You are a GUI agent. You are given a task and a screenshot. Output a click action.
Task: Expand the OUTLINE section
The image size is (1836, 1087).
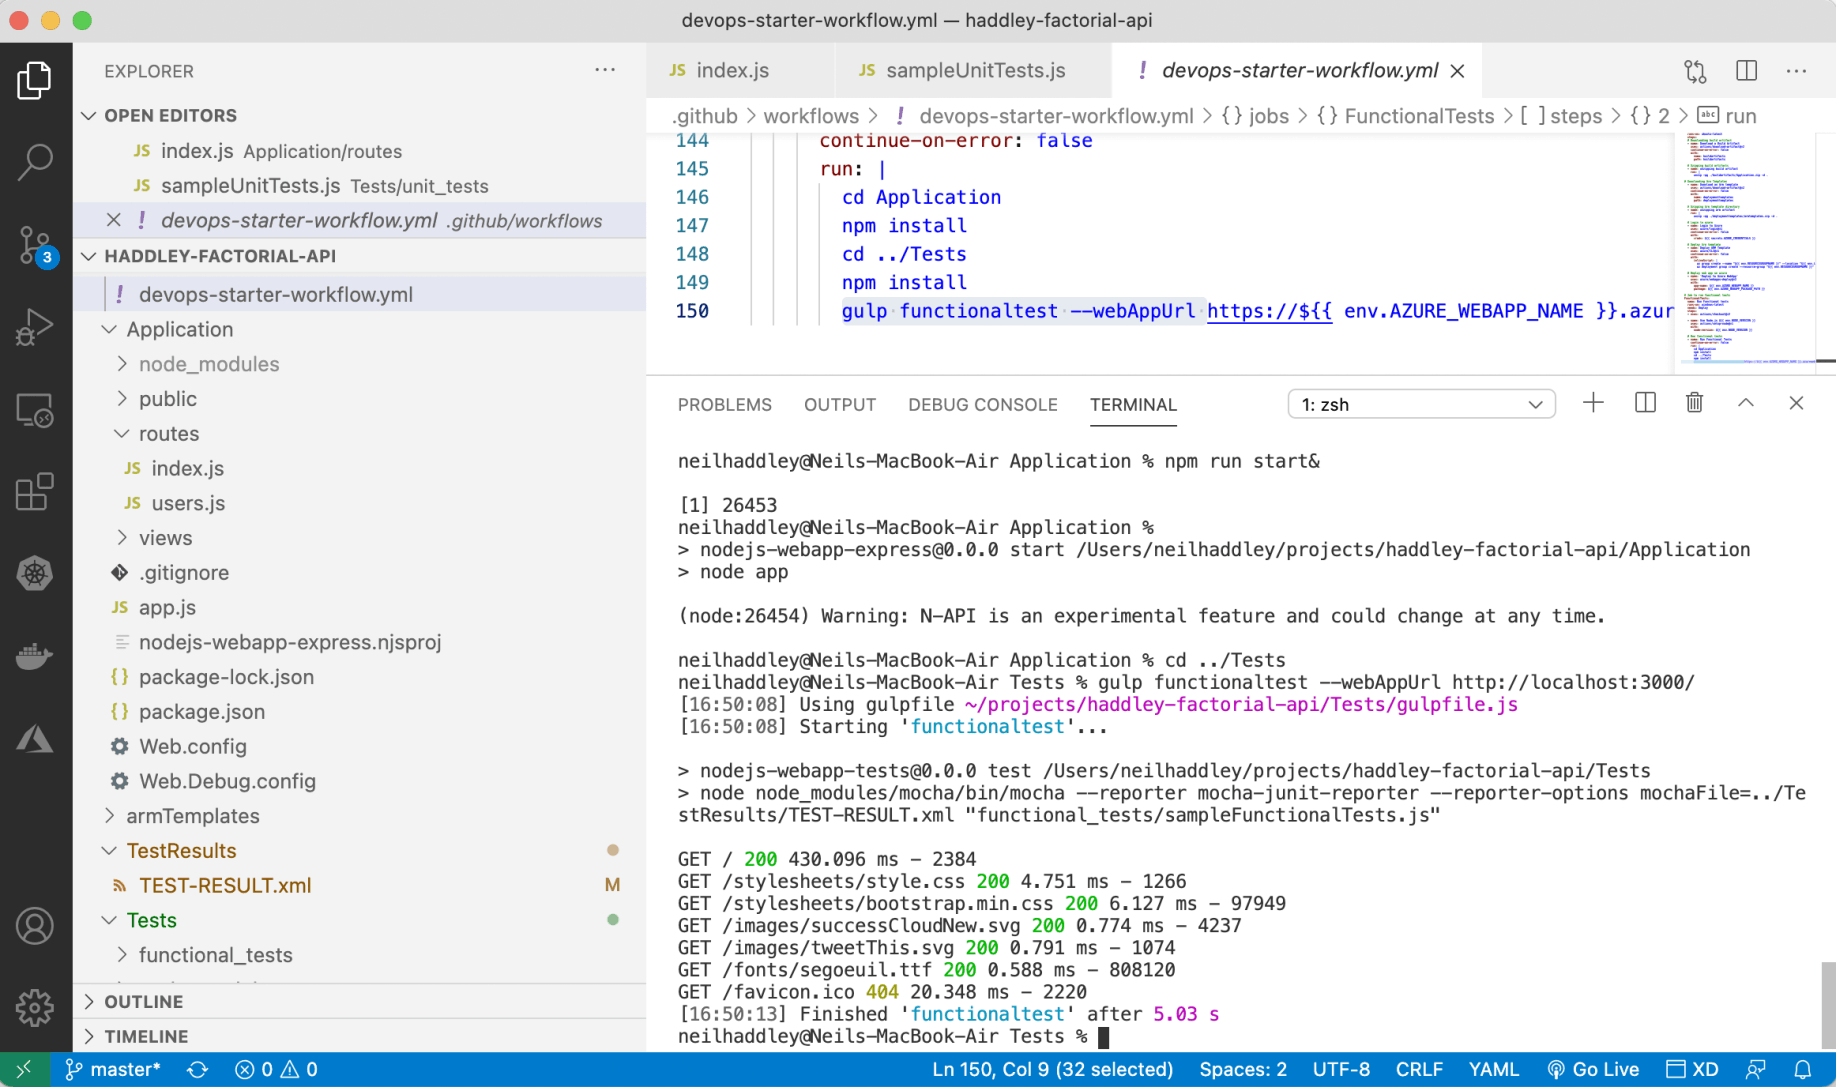(143, 1001)
